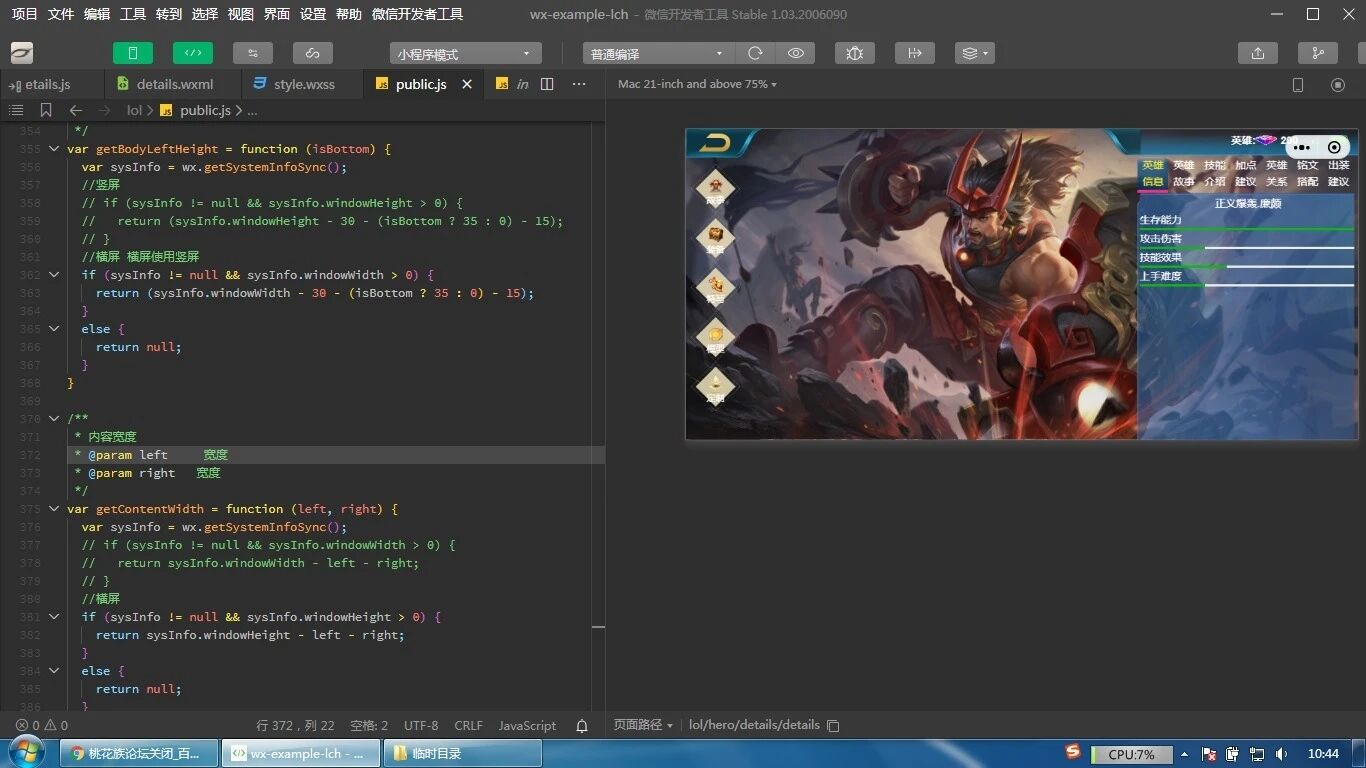Click the navigate forward arrow in editor
The image size is (1366, 768).
coord(104,110)
